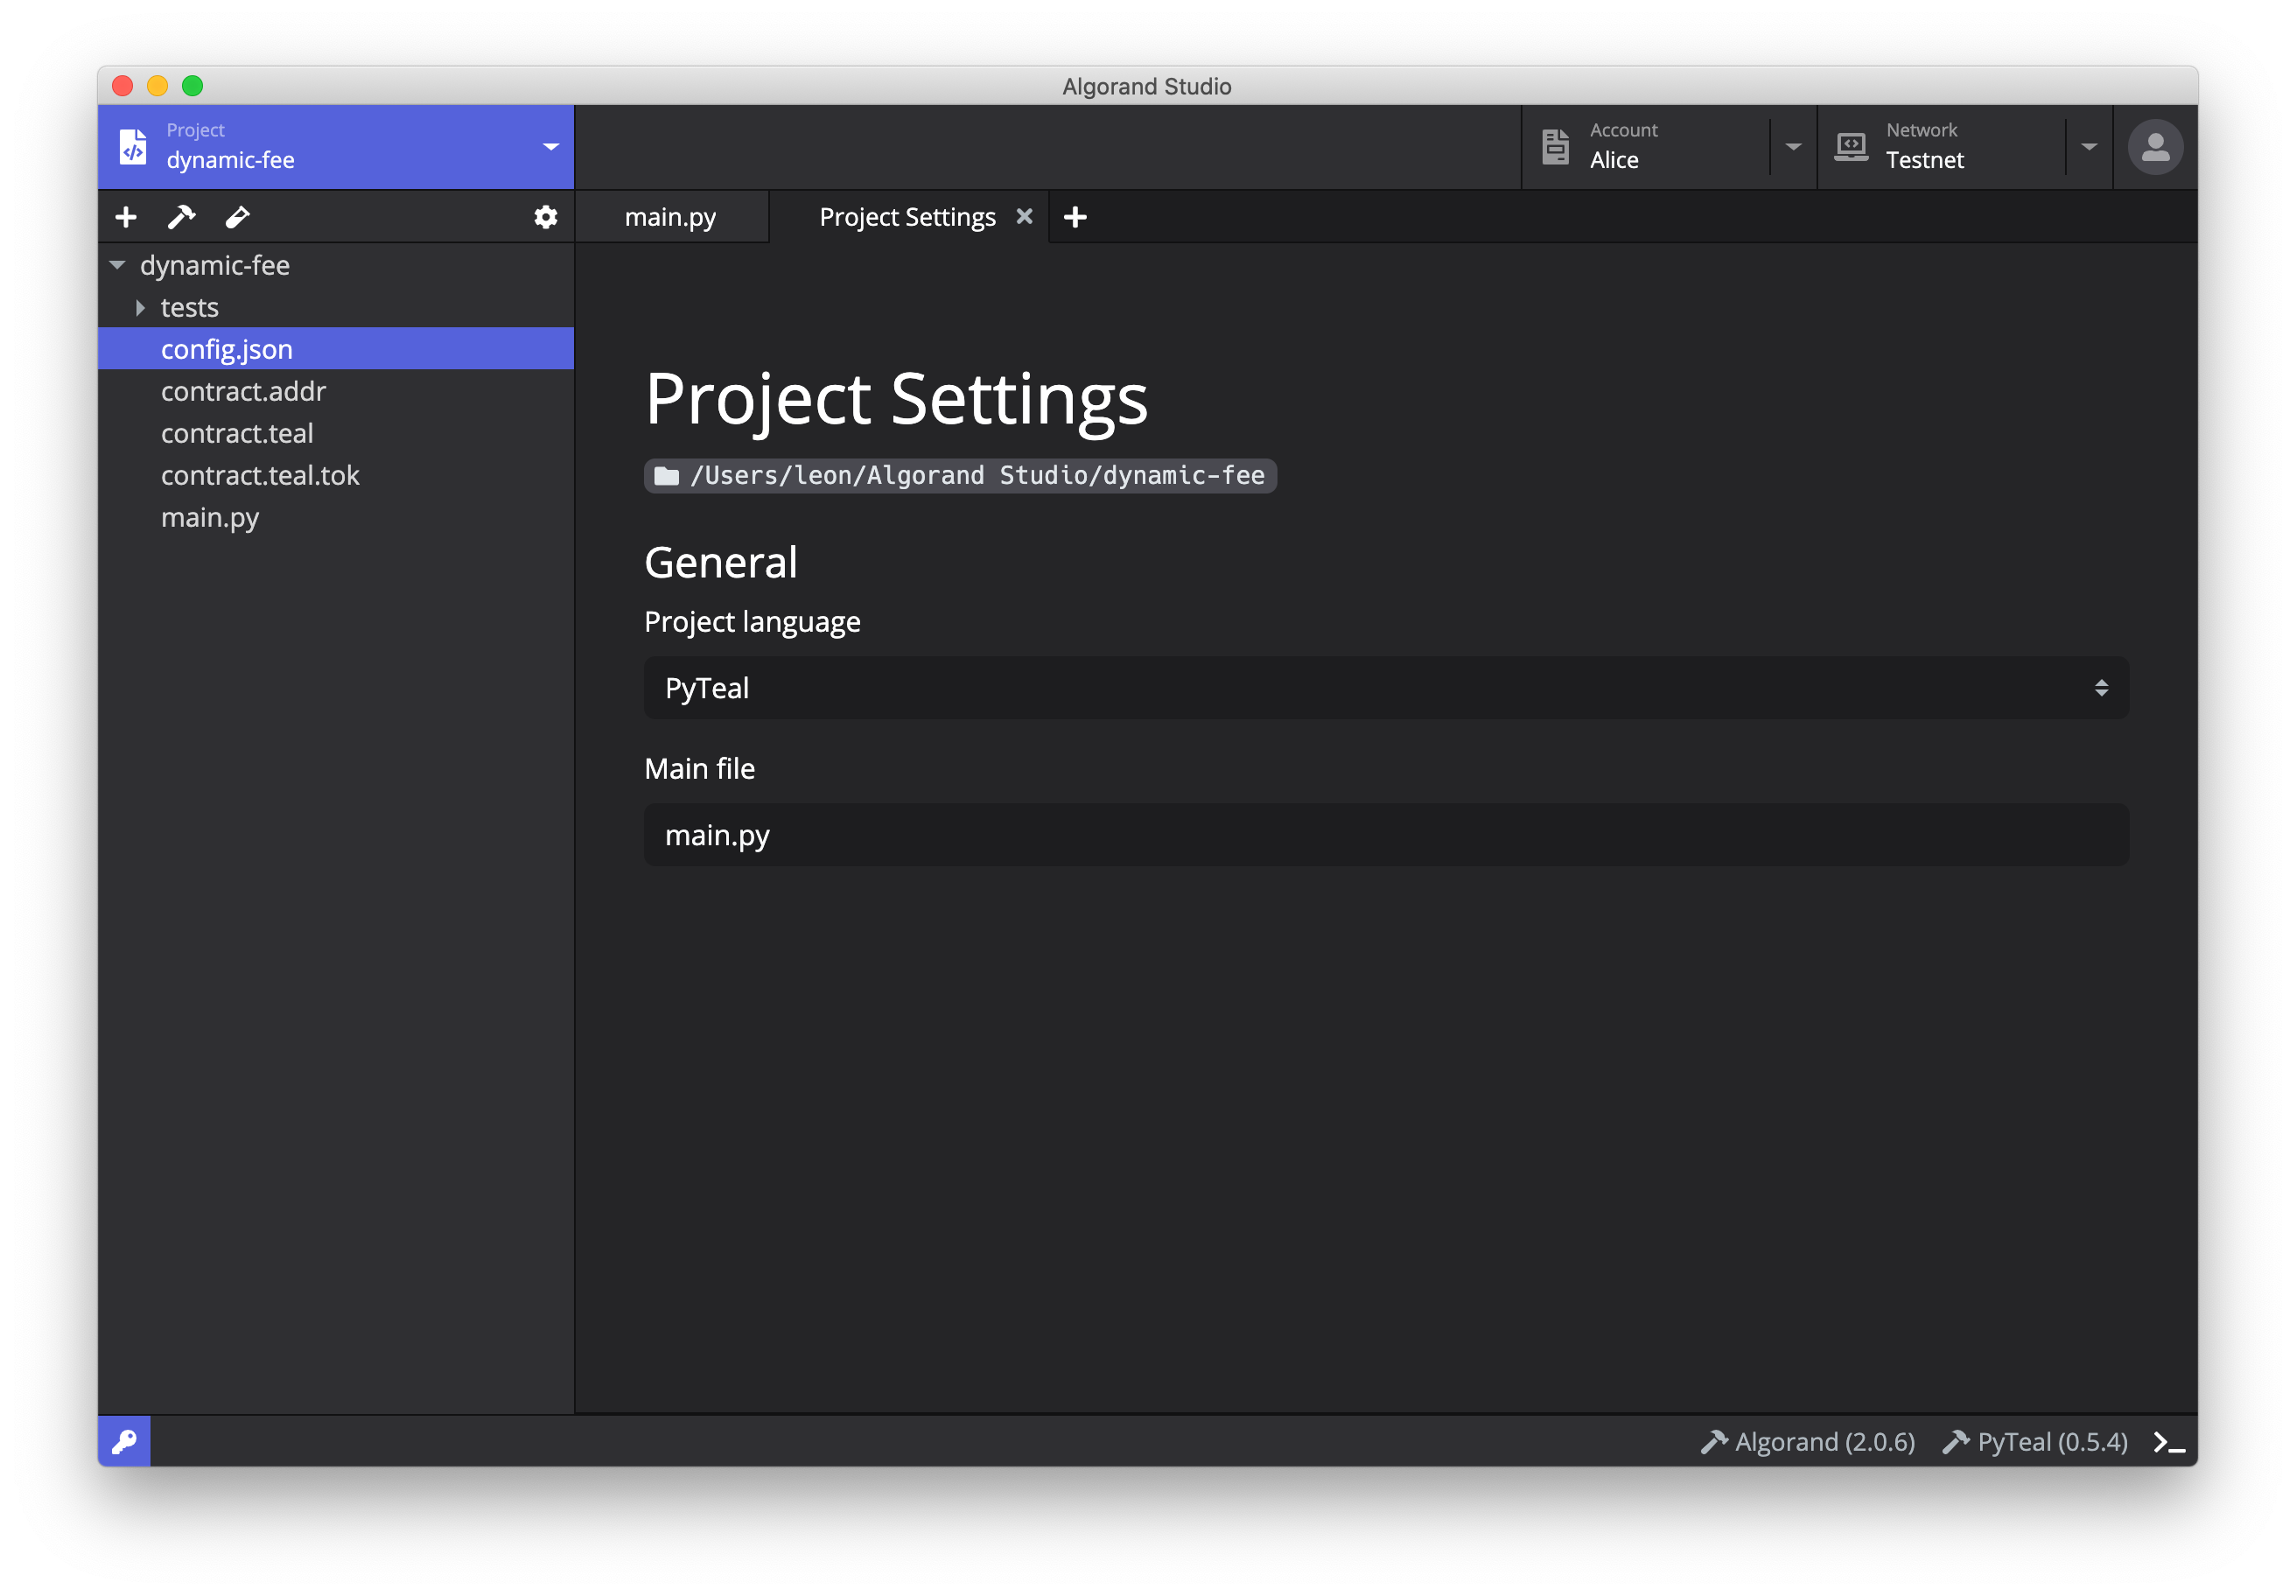Run tests via the test tube icon
This screenshot has width=2296, height=1596.
[x=237, y=217]
